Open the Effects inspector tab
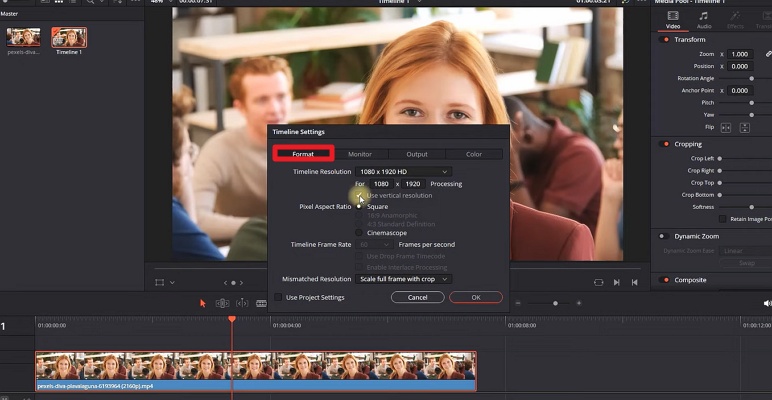Screen dimensions: 772x400 (735, 20)
